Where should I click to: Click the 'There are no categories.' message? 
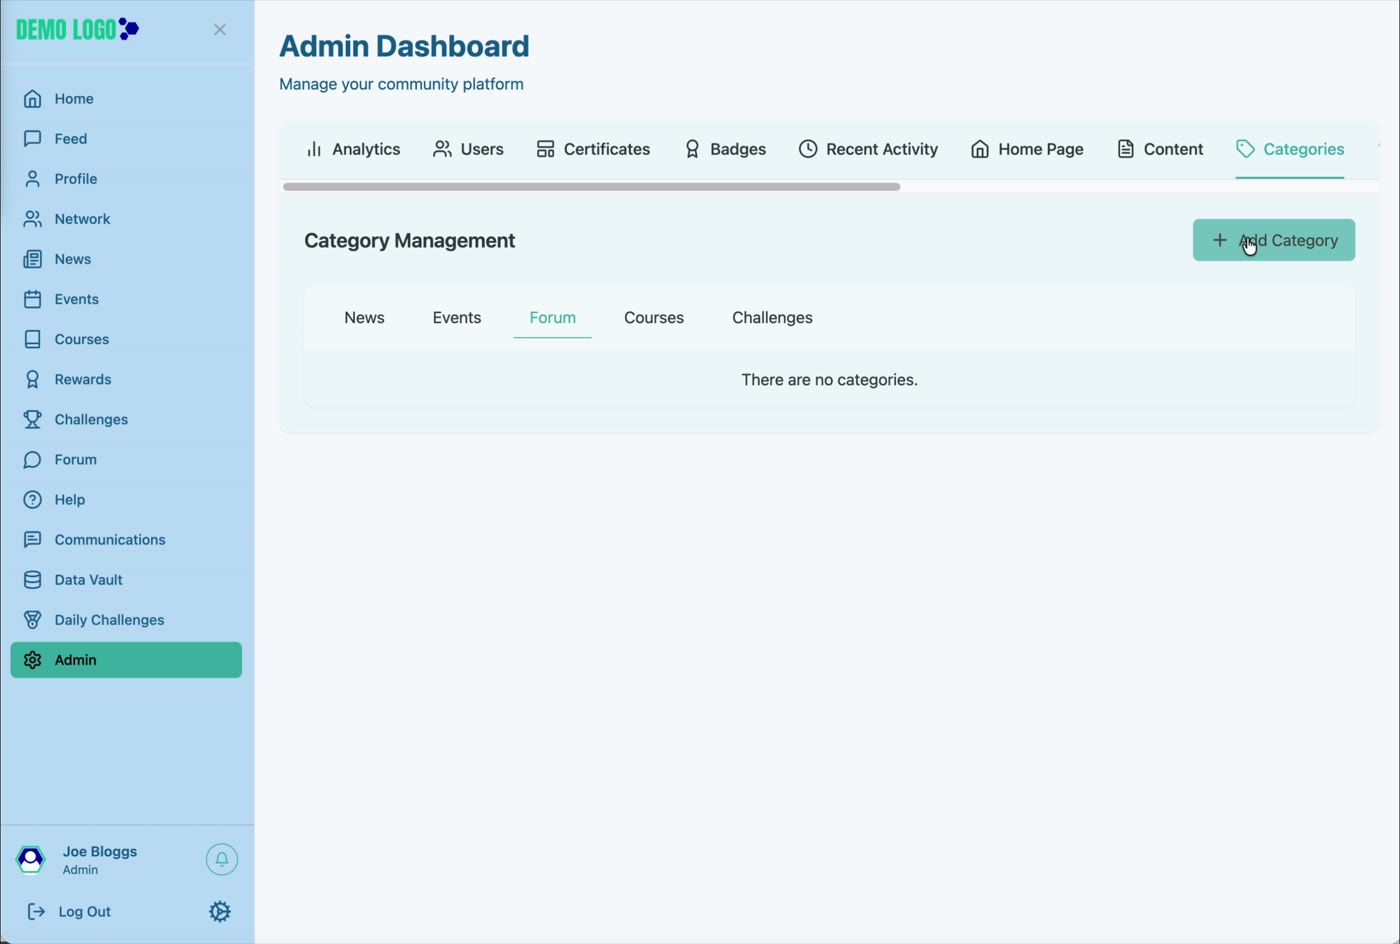tap(829, 380)
